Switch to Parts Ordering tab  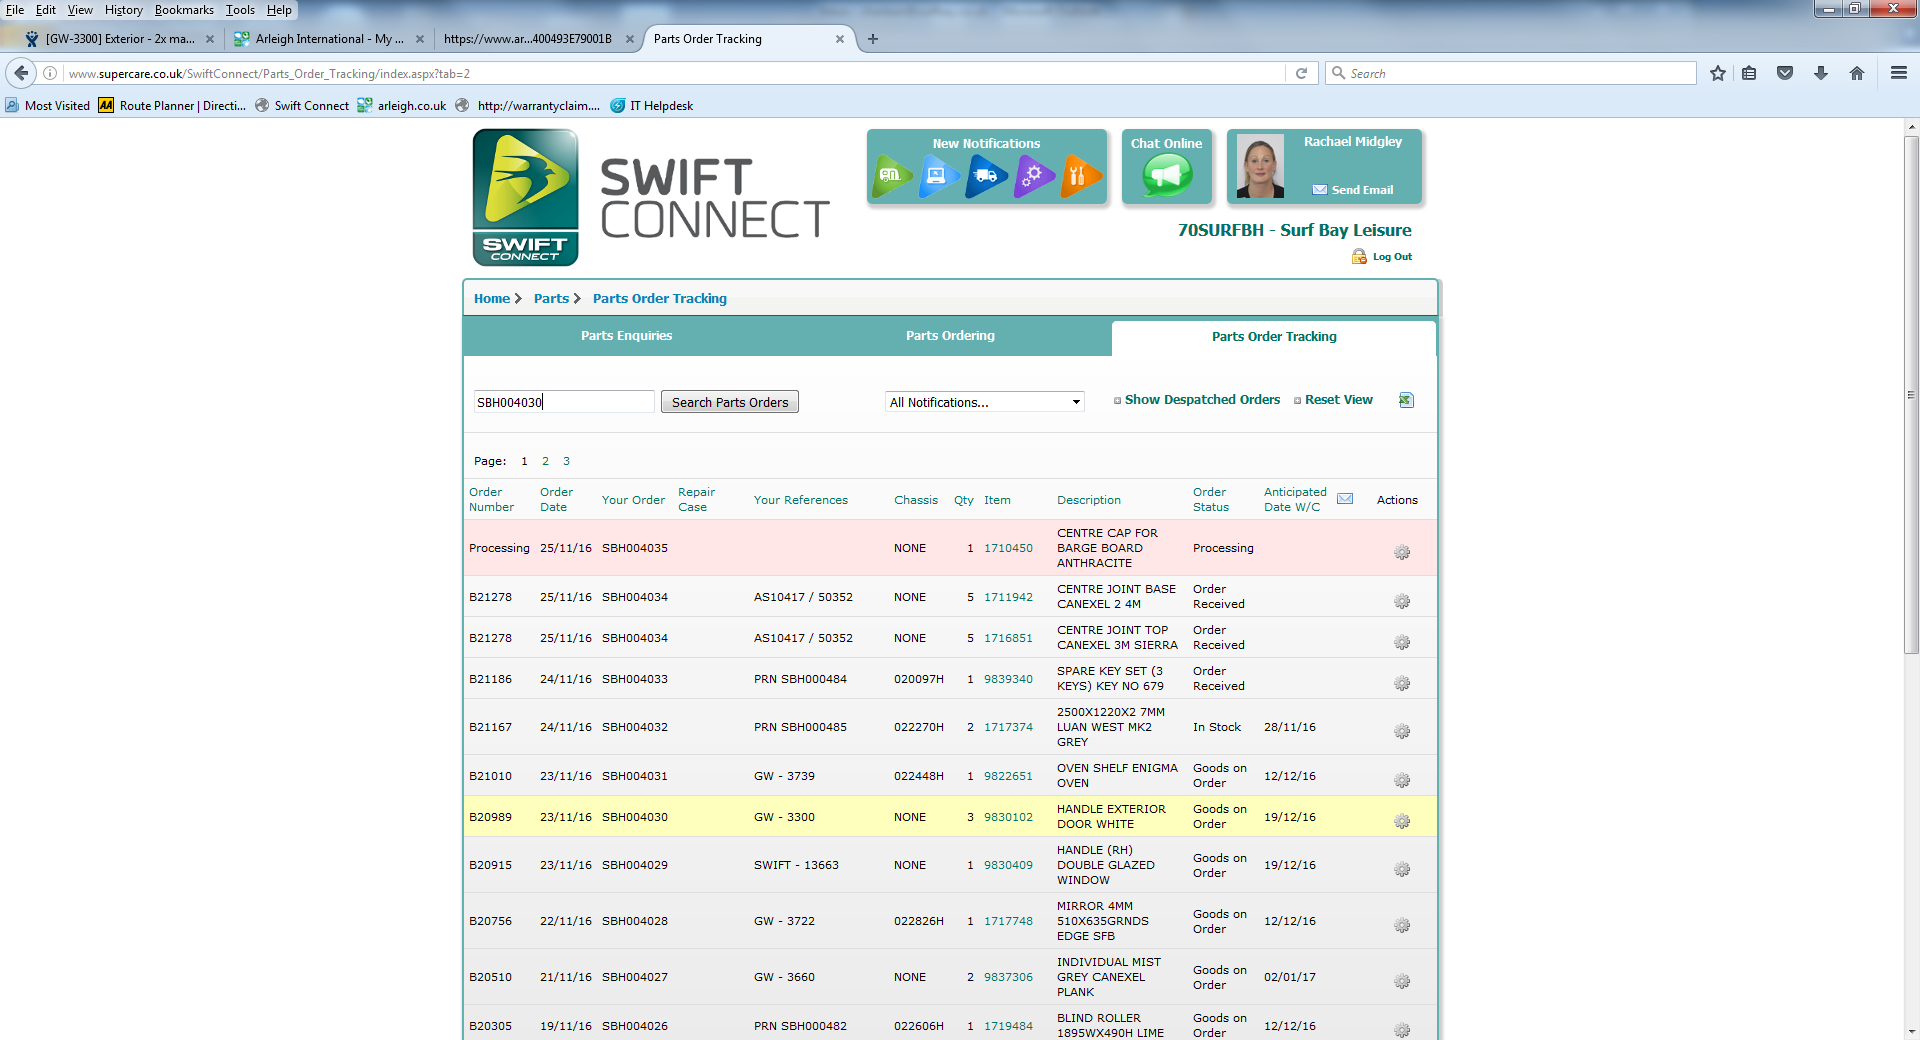pyautogui.click(x=950, y=336)
